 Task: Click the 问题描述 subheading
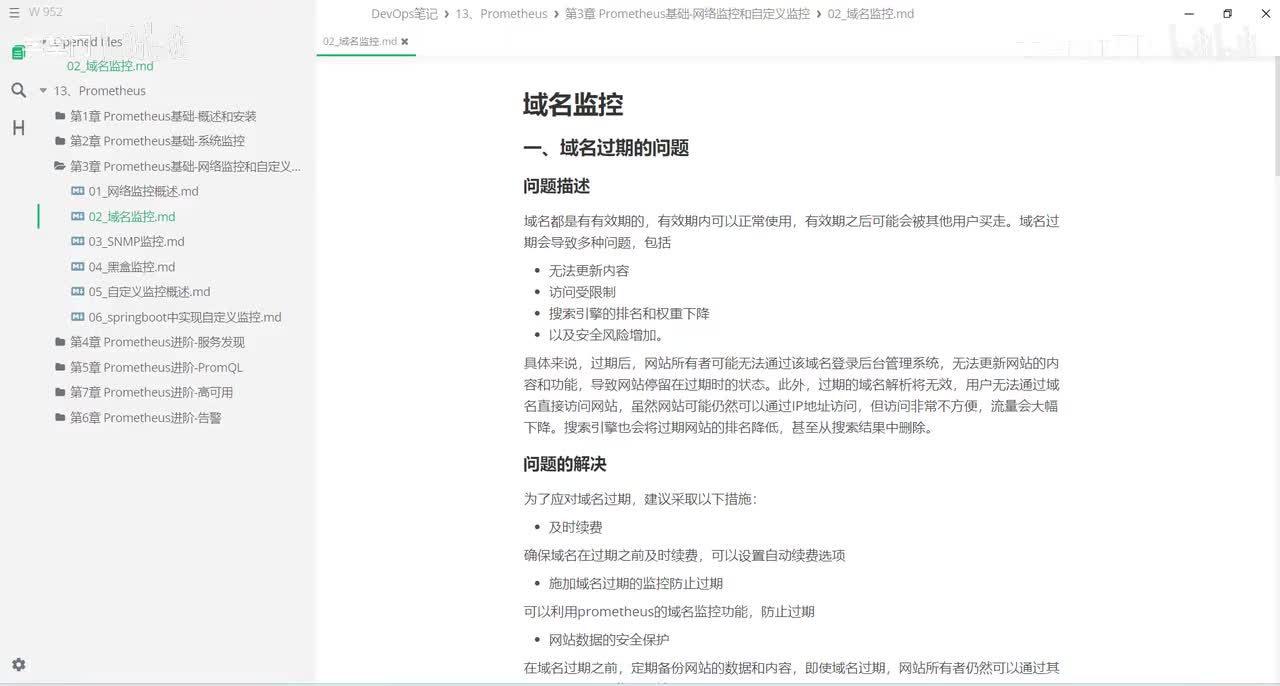click(556, 186)
